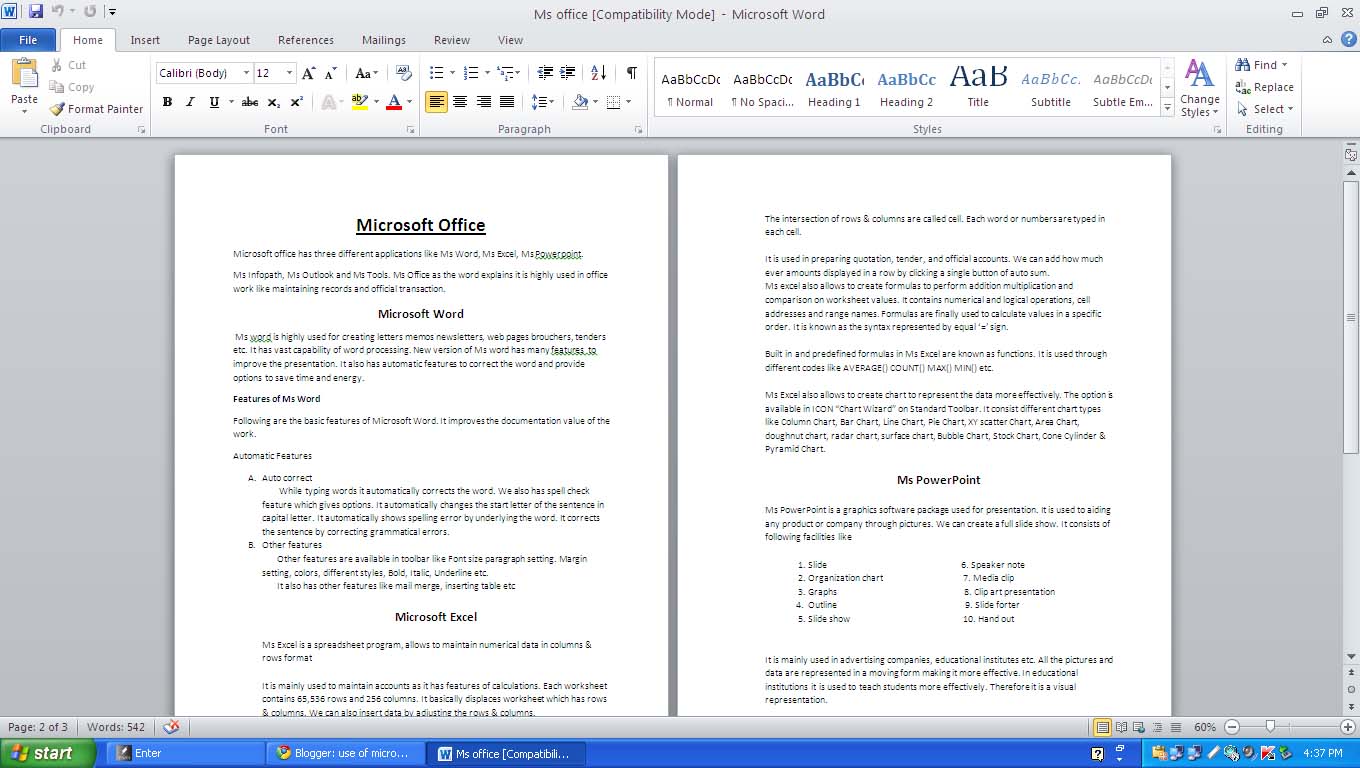The image size is (1360, 768).
Task: Switch to Outline view
Action: pos(1157,727)
